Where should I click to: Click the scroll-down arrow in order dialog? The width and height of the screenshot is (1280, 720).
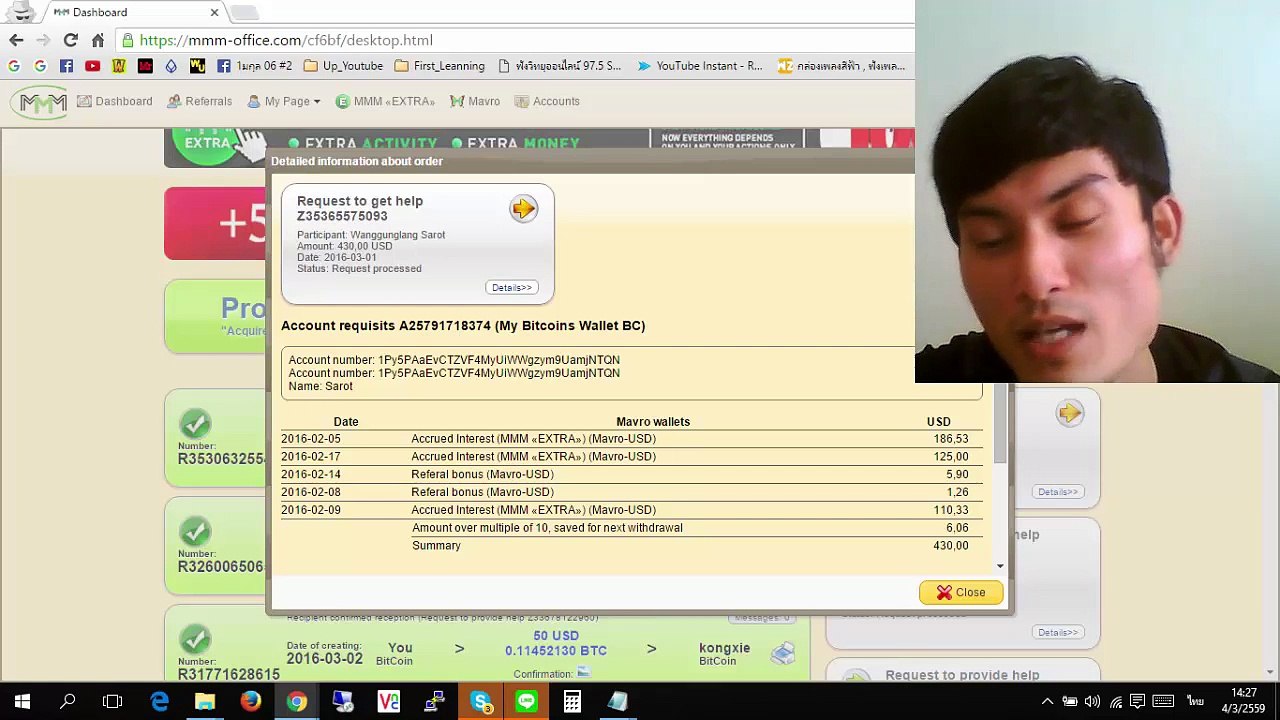pyautogui.click(x=1000, y=567)
